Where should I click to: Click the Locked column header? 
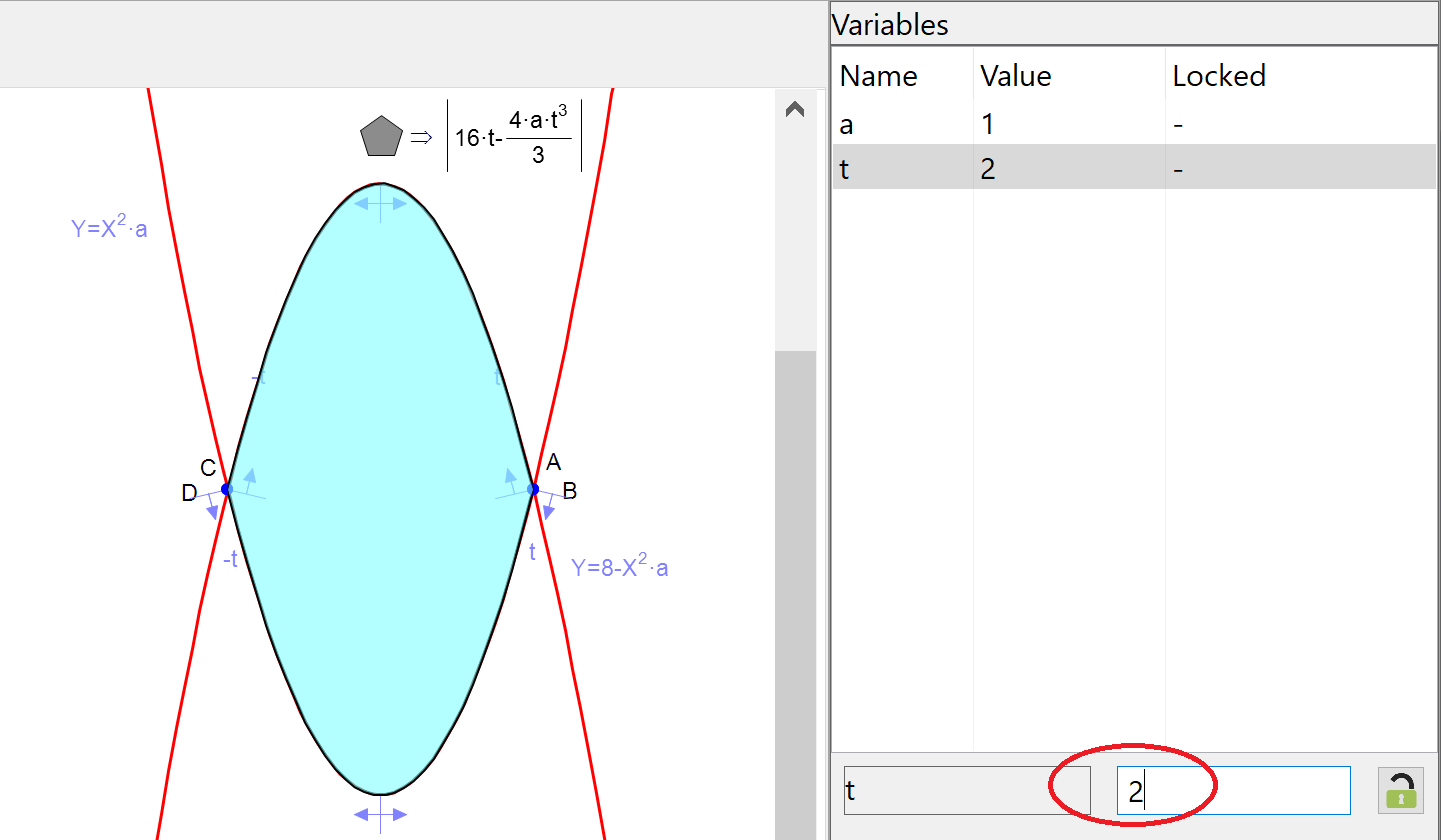1219,76
